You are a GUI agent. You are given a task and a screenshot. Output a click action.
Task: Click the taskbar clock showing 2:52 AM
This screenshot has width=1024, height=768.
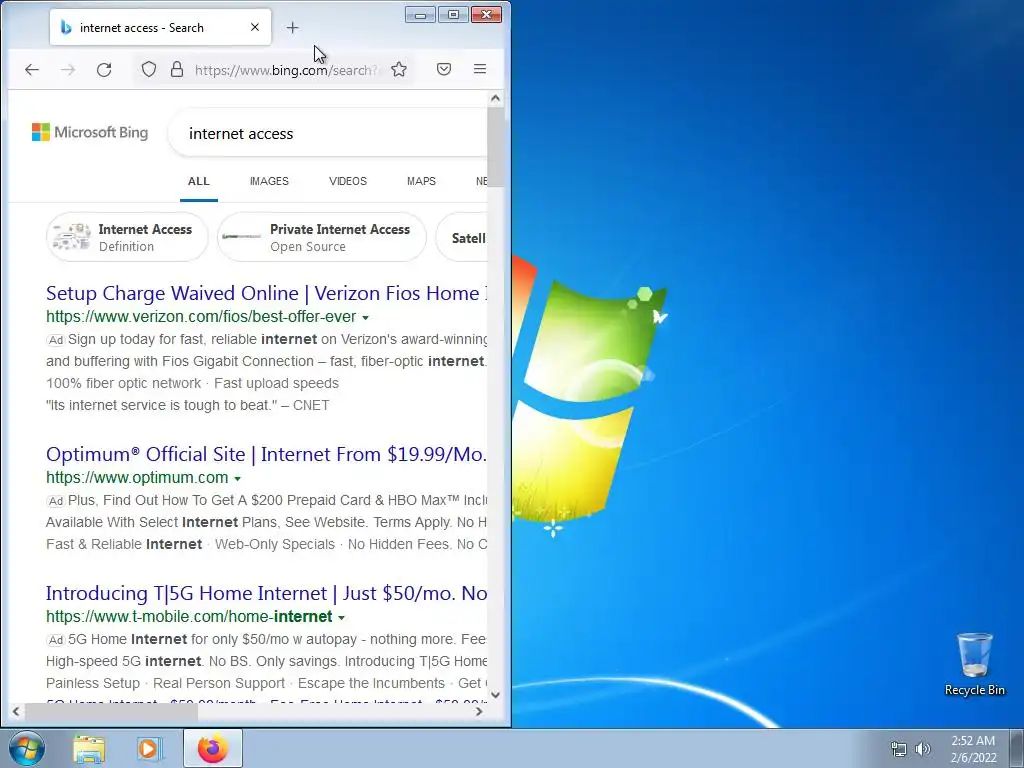tap(973, 749)
